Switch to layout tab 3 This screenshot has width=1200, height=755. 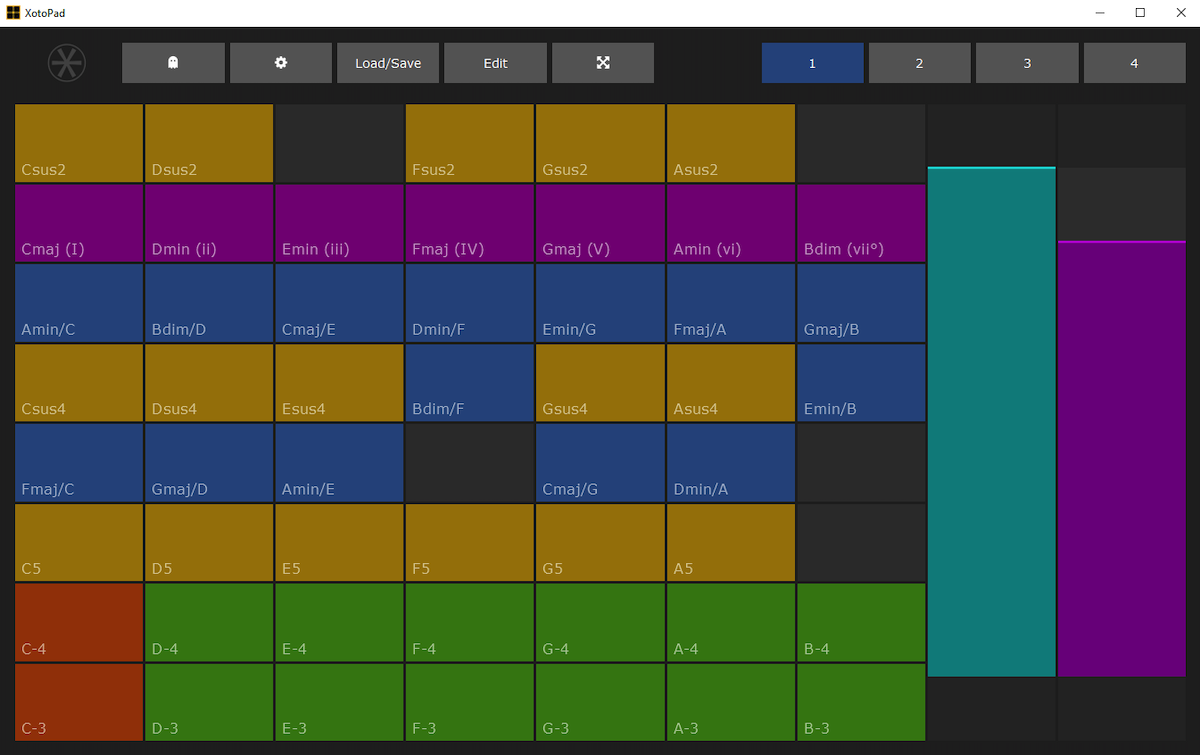coord(1027,62)
